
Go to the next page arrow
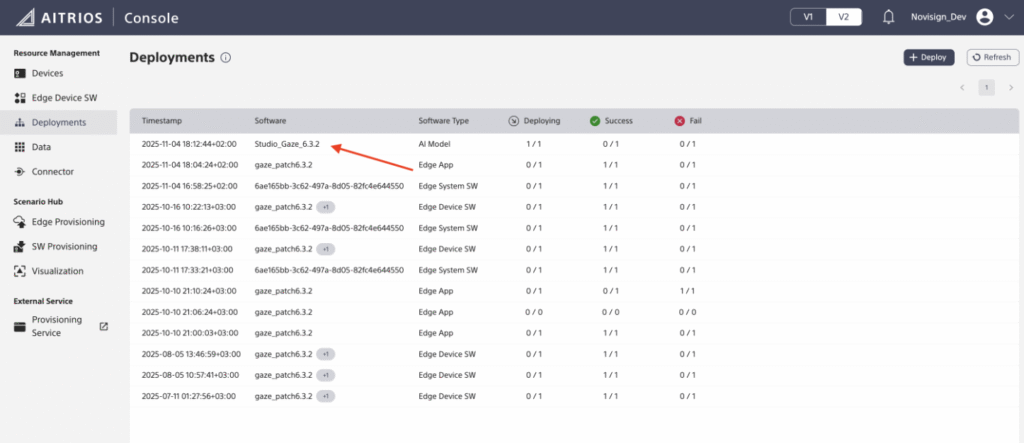pyautogui.click(x=1010, y=88)
